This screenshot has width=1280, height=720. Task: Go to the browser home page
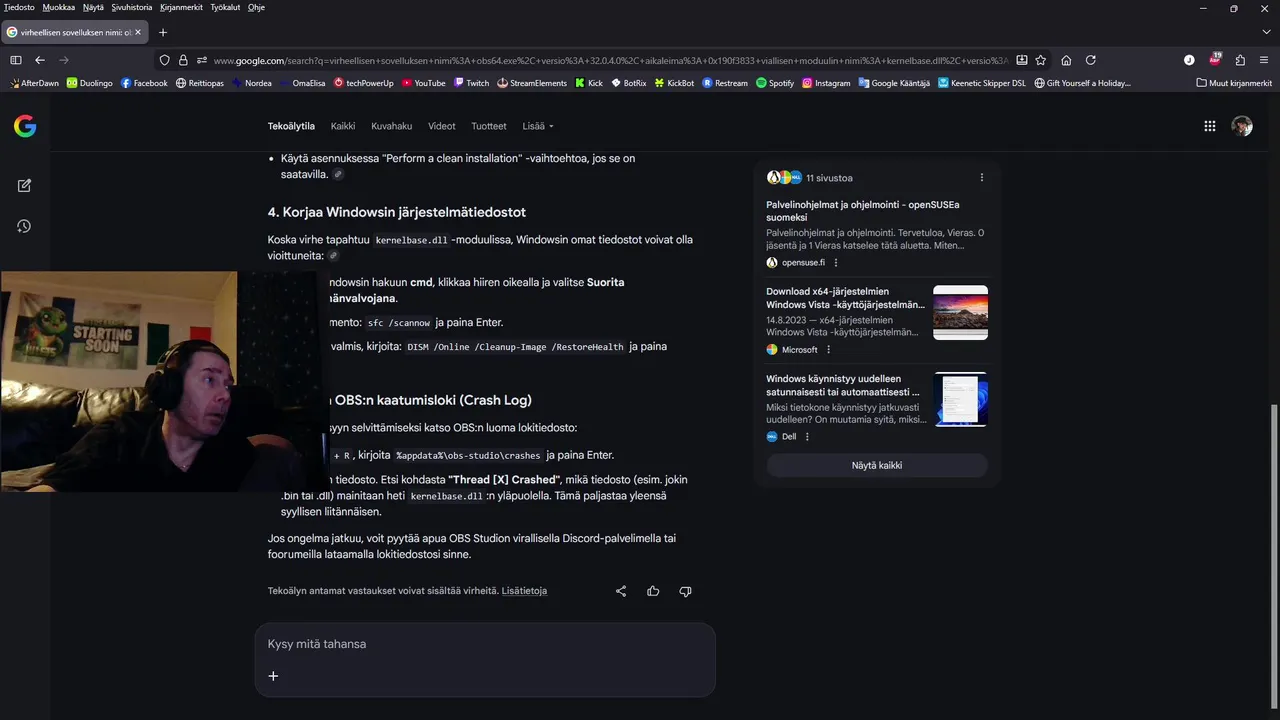(1066, 60)
